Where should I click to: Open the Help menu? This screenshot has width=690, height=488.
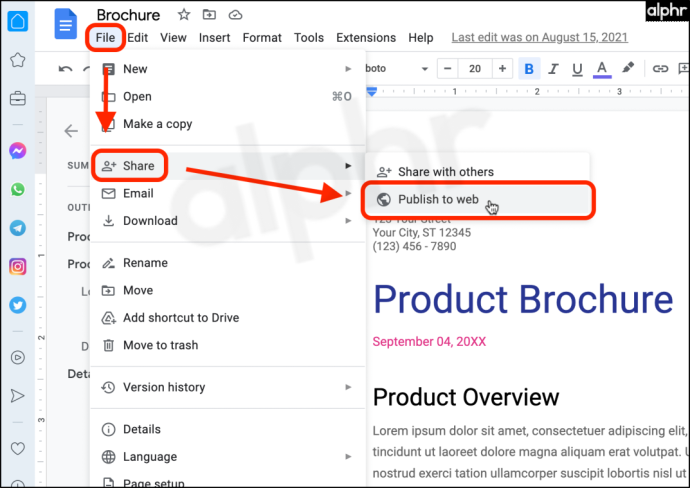421,37
